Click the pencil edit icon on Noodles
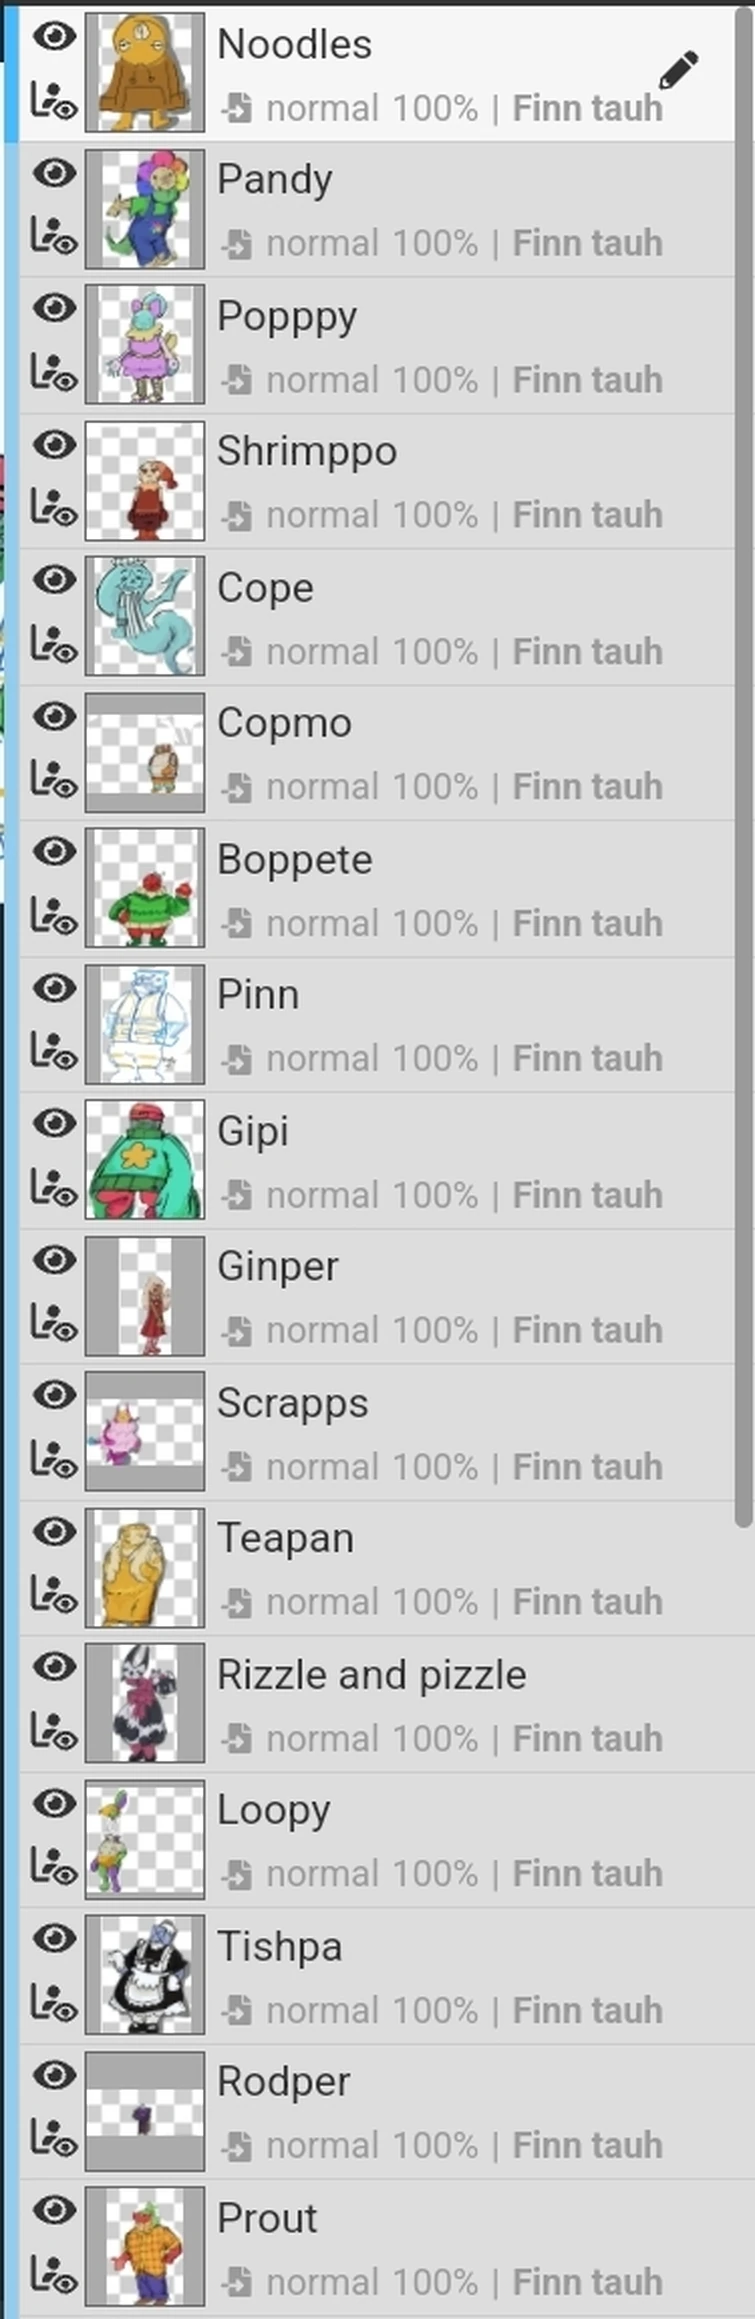755x2319 pixels. [x=678, y=70]
